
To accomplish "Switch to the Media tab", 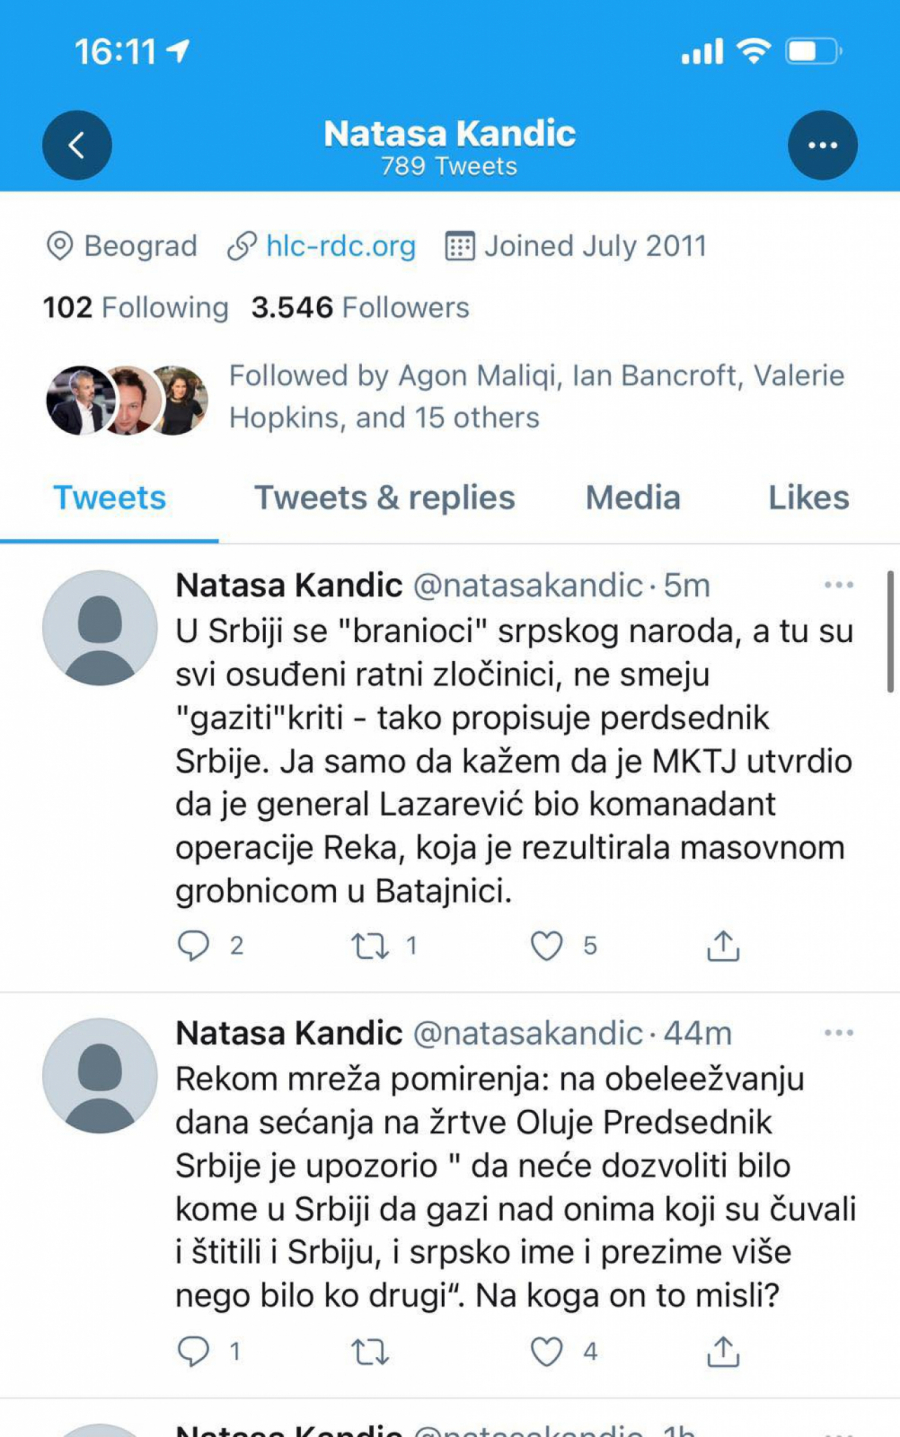I will [x=632, y=497].
